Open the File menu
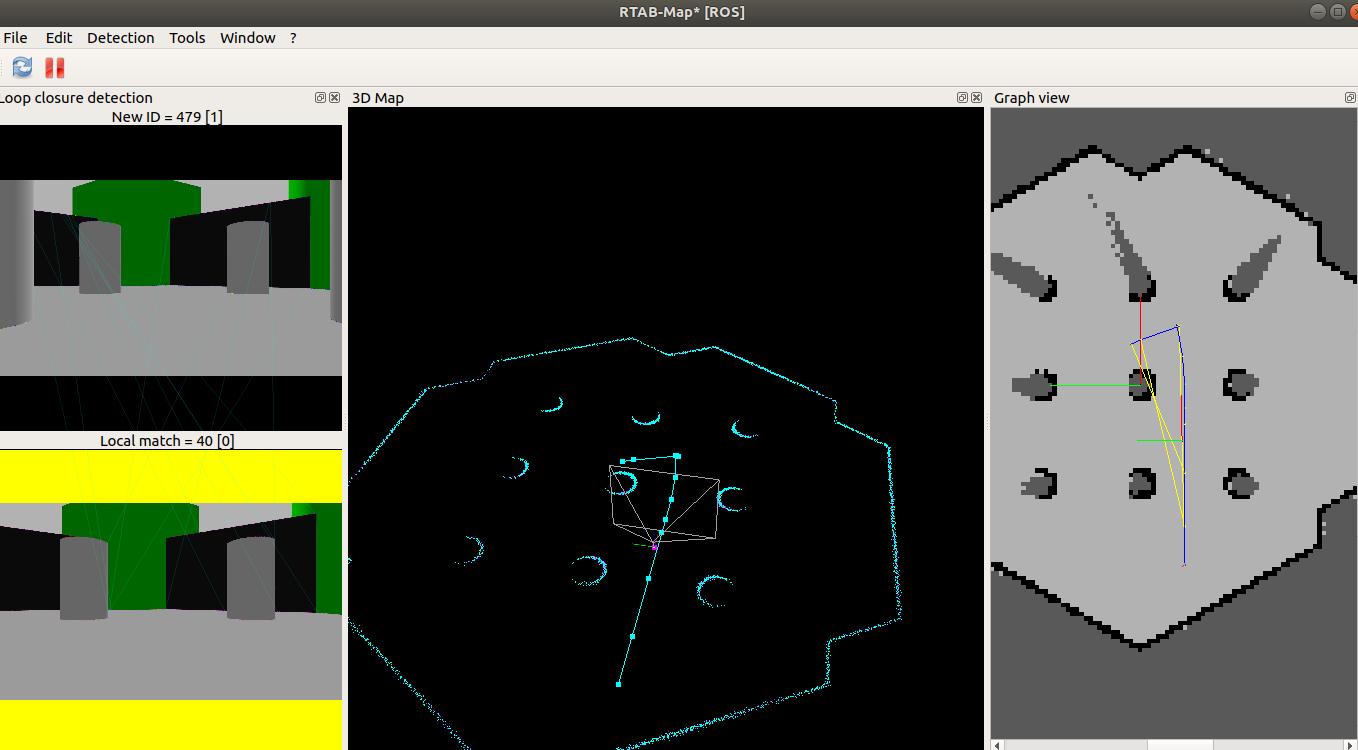The image size is (1358, 750). pyautogui.click(x=15, y=38)
